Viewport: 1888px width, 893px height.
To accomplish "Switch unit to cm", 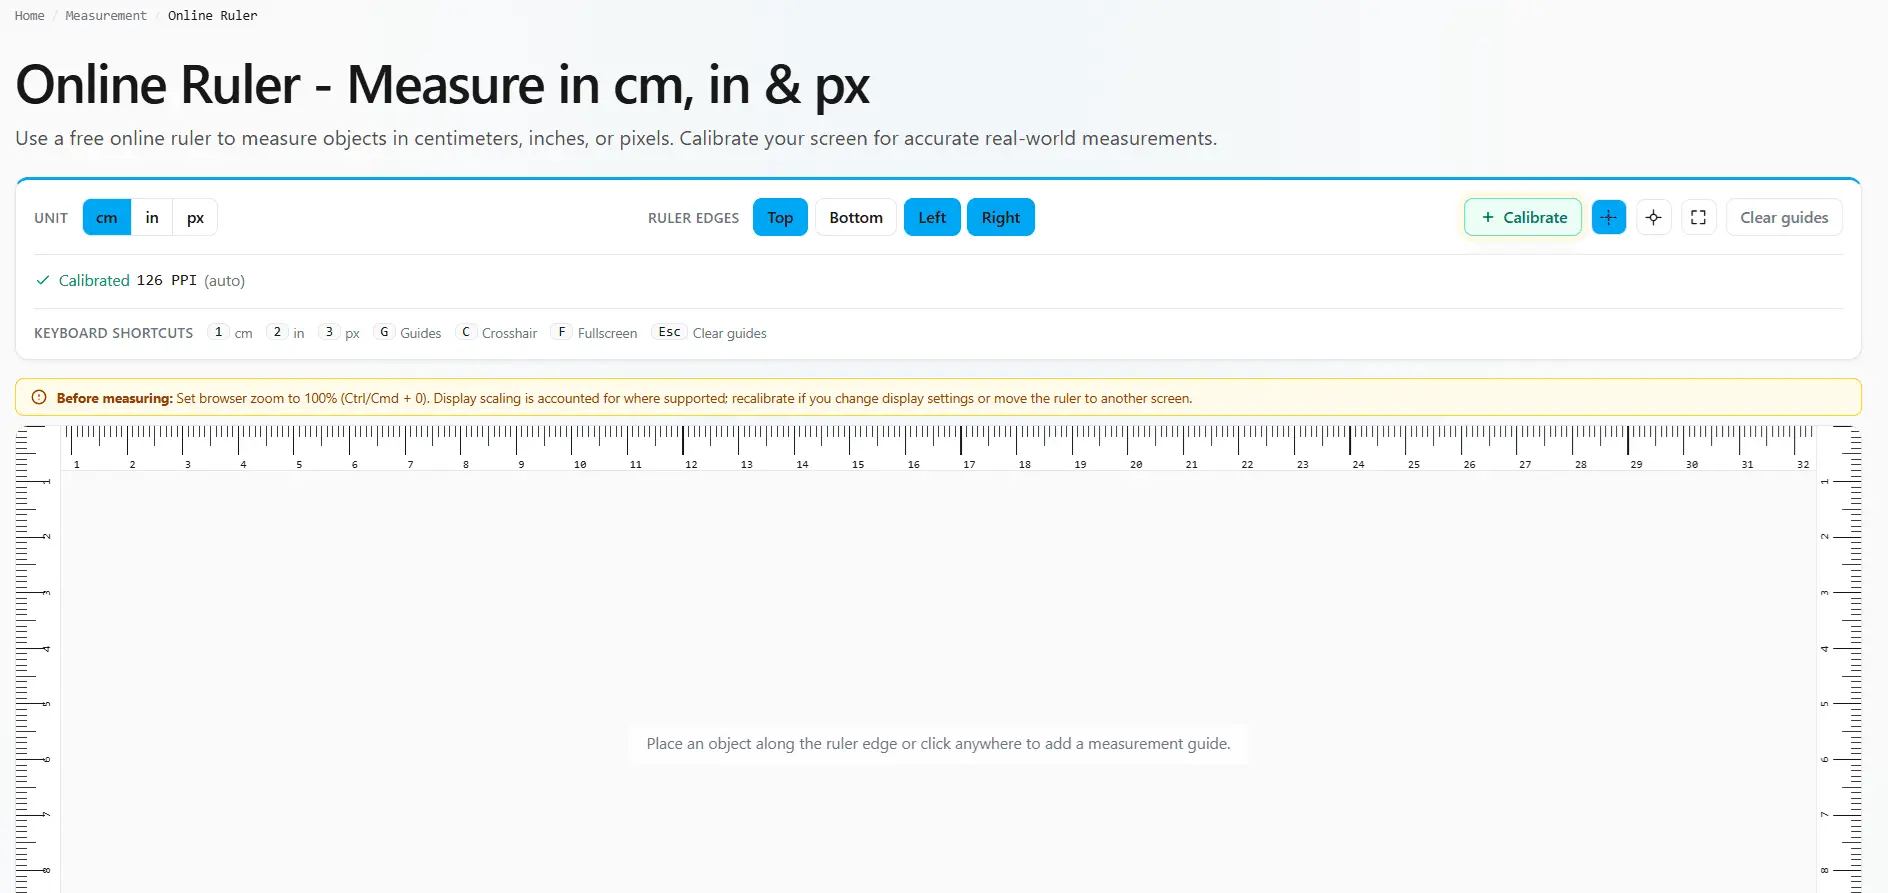I will tap(107, 217).
